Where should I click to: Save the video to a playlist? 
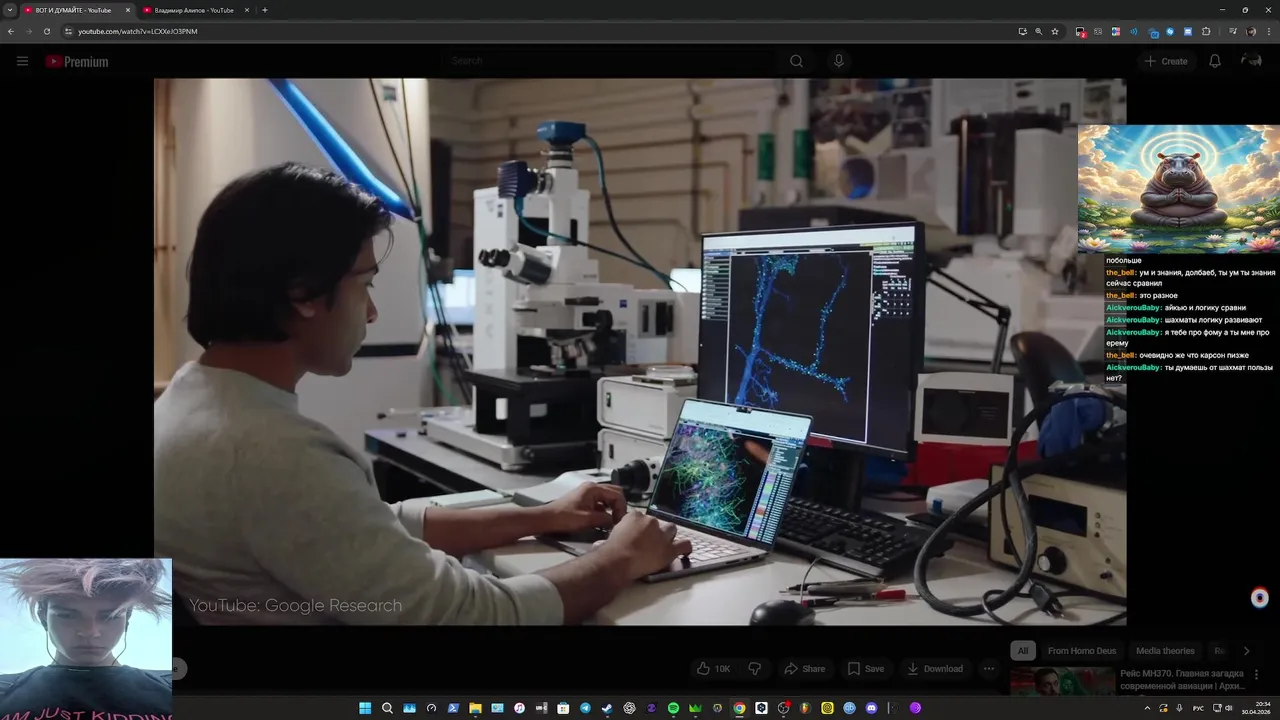(866, 668)
